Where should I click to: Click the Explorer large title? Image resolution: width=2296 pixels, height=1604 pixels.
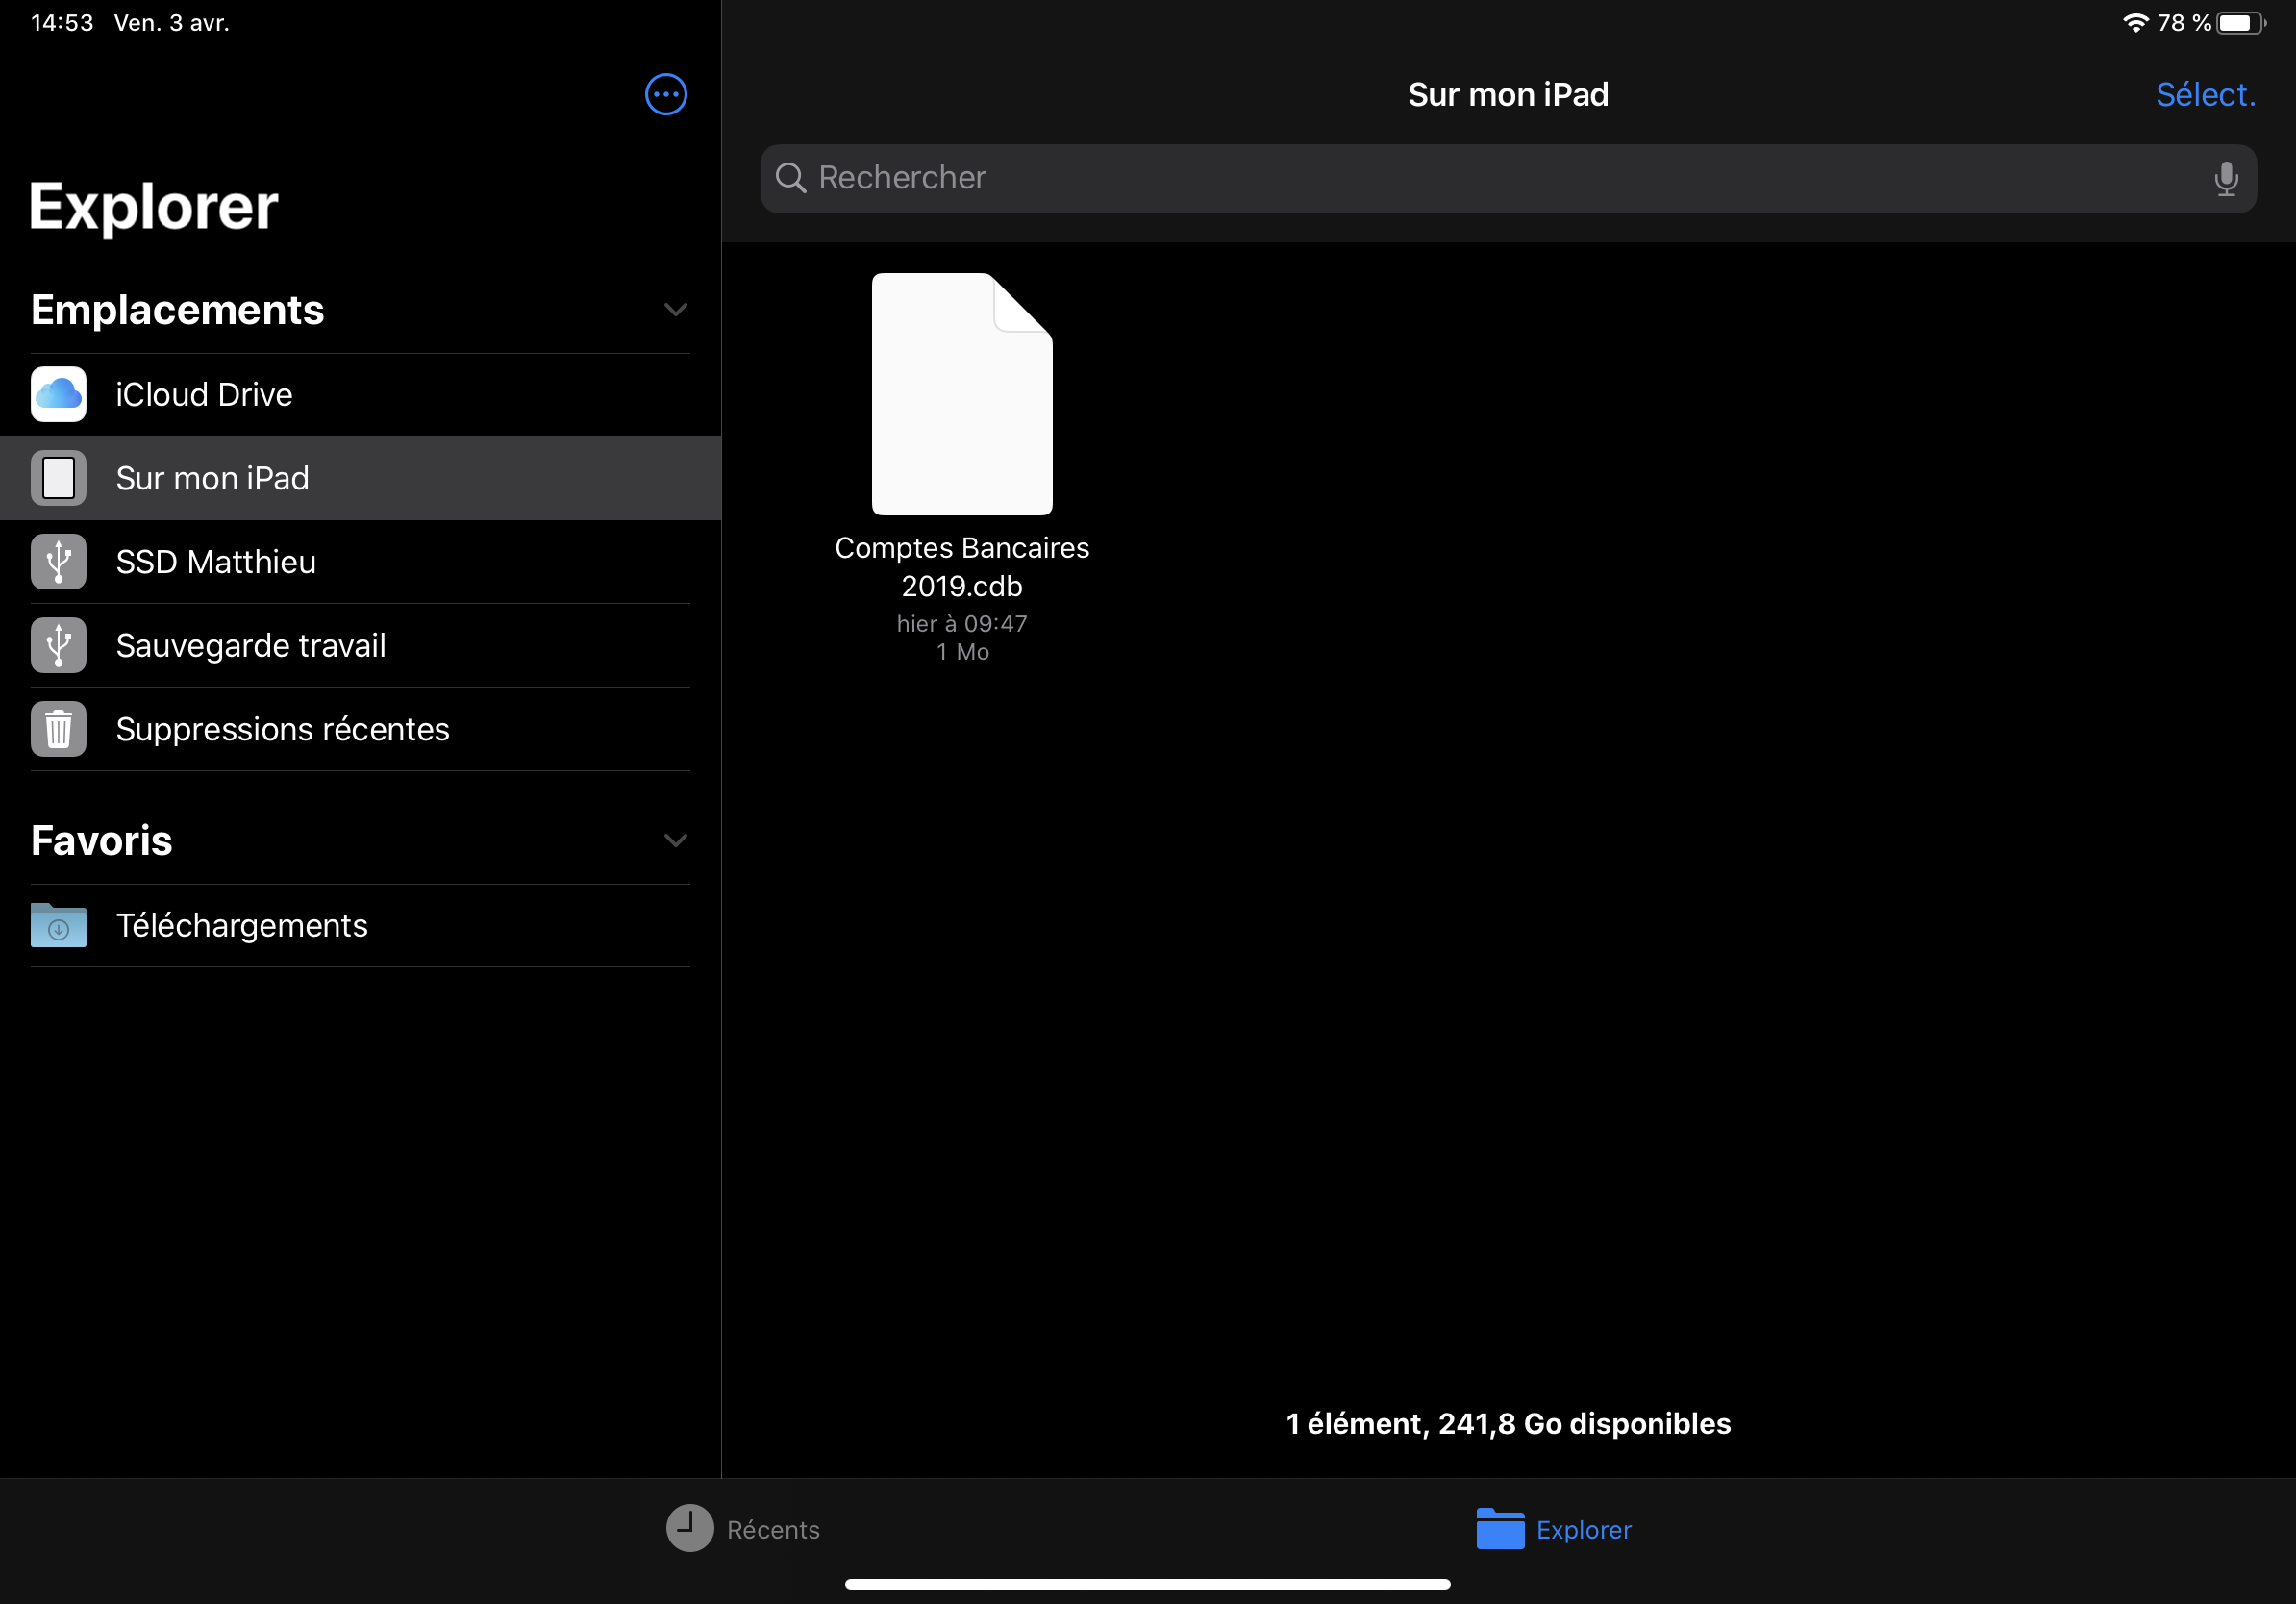click(154, 207)
